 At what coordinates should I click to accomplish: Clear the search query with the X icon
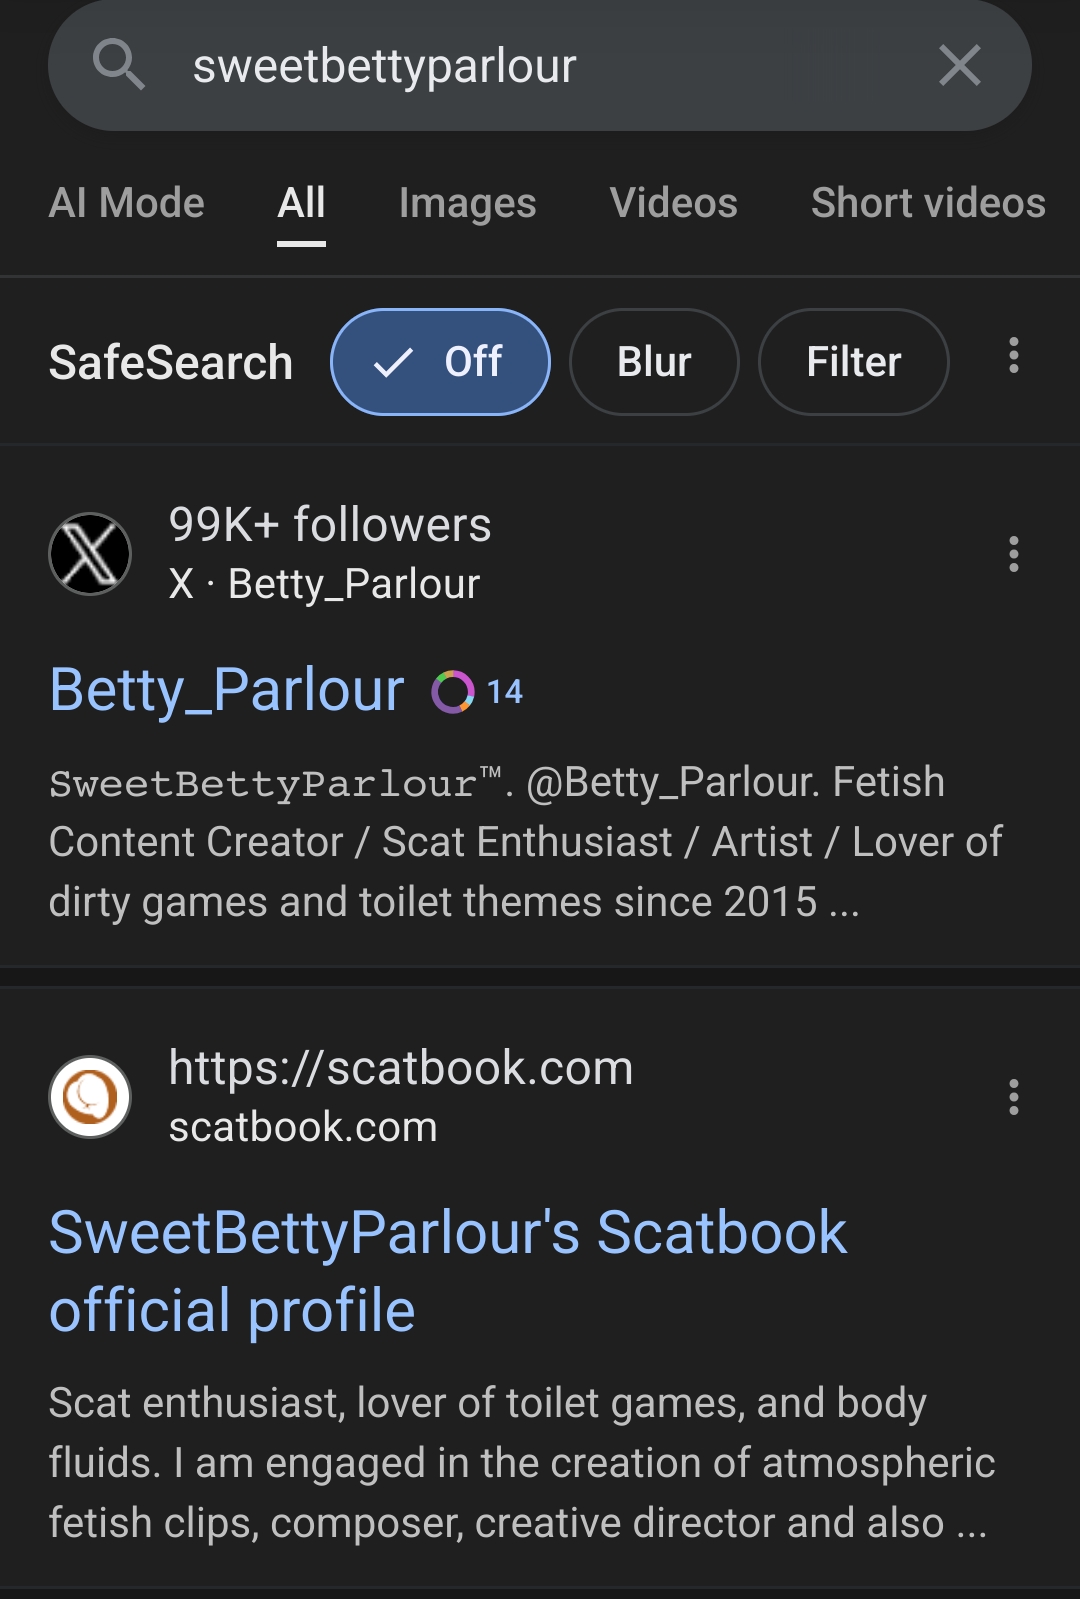tap(960, 66)
